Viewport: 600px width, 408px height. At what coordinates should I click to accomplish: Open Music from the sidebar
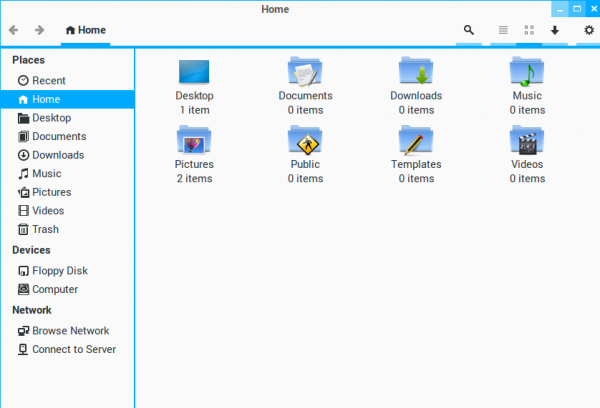[67, 173]
